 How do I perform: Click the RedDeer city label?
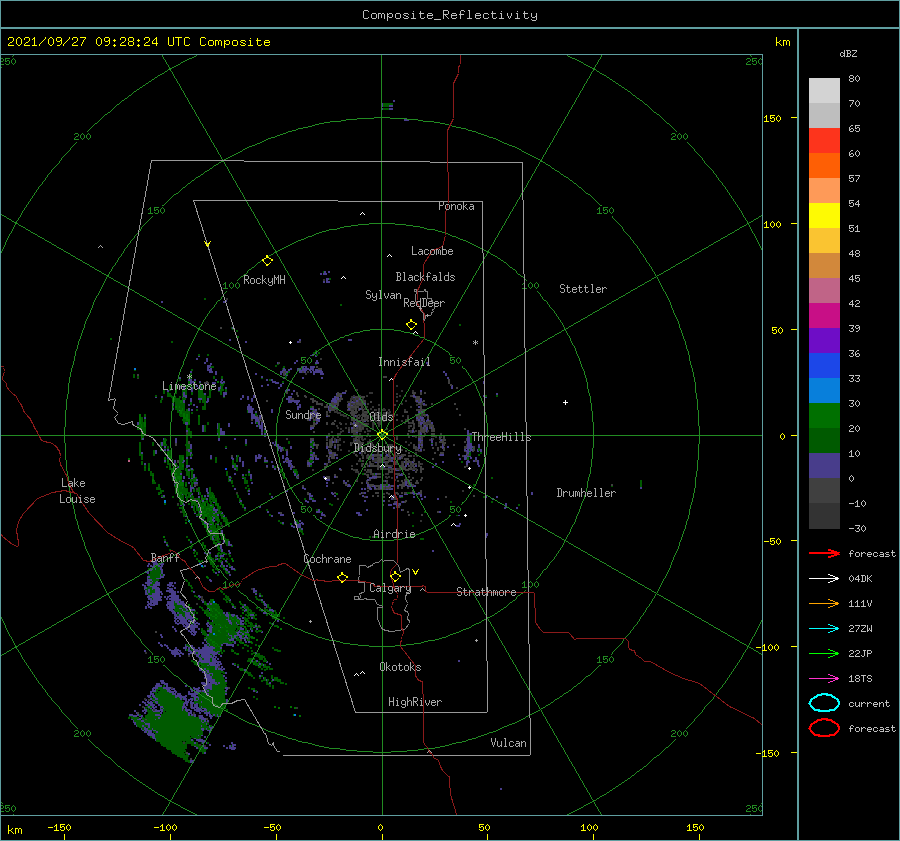click(424, 303)
